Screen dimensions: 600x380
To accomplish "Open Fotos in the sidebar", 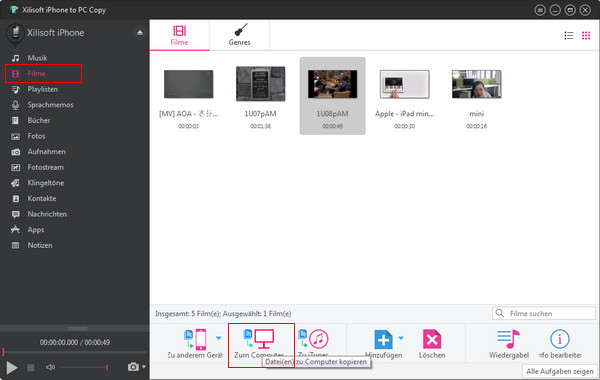I will 36,136.
